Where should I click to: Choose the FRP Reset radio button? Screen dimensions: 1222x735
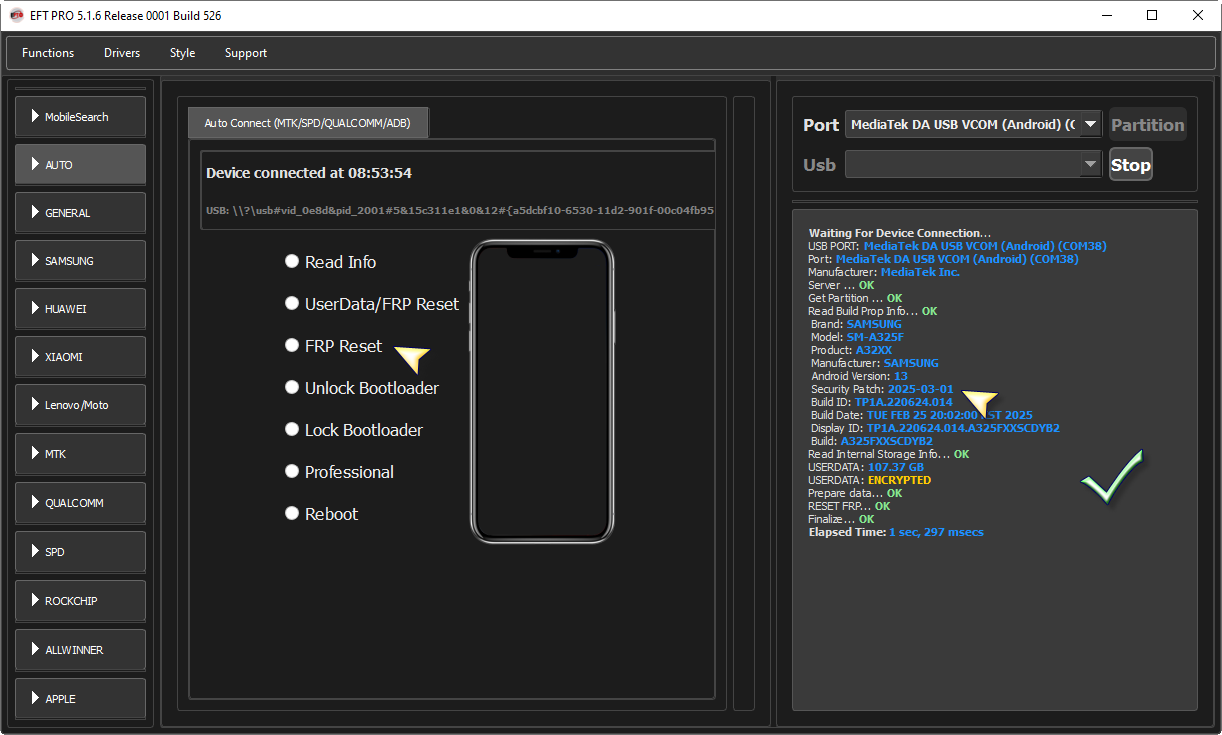coord(333,346)
